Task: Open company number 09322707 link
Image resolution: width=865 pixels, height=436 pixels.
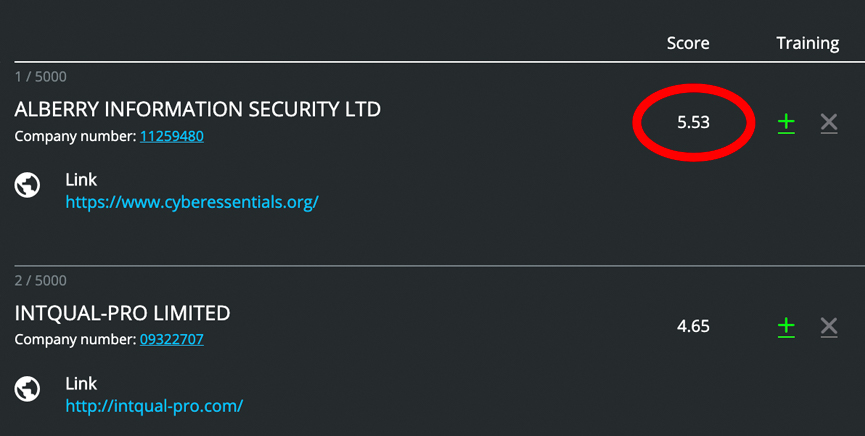Action: [172, 339]
